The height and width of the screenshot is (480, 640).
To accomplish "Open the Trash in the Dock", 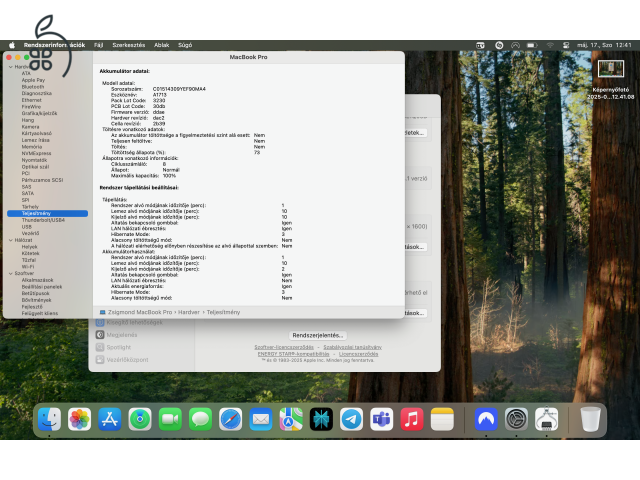I will coord(591,419).
